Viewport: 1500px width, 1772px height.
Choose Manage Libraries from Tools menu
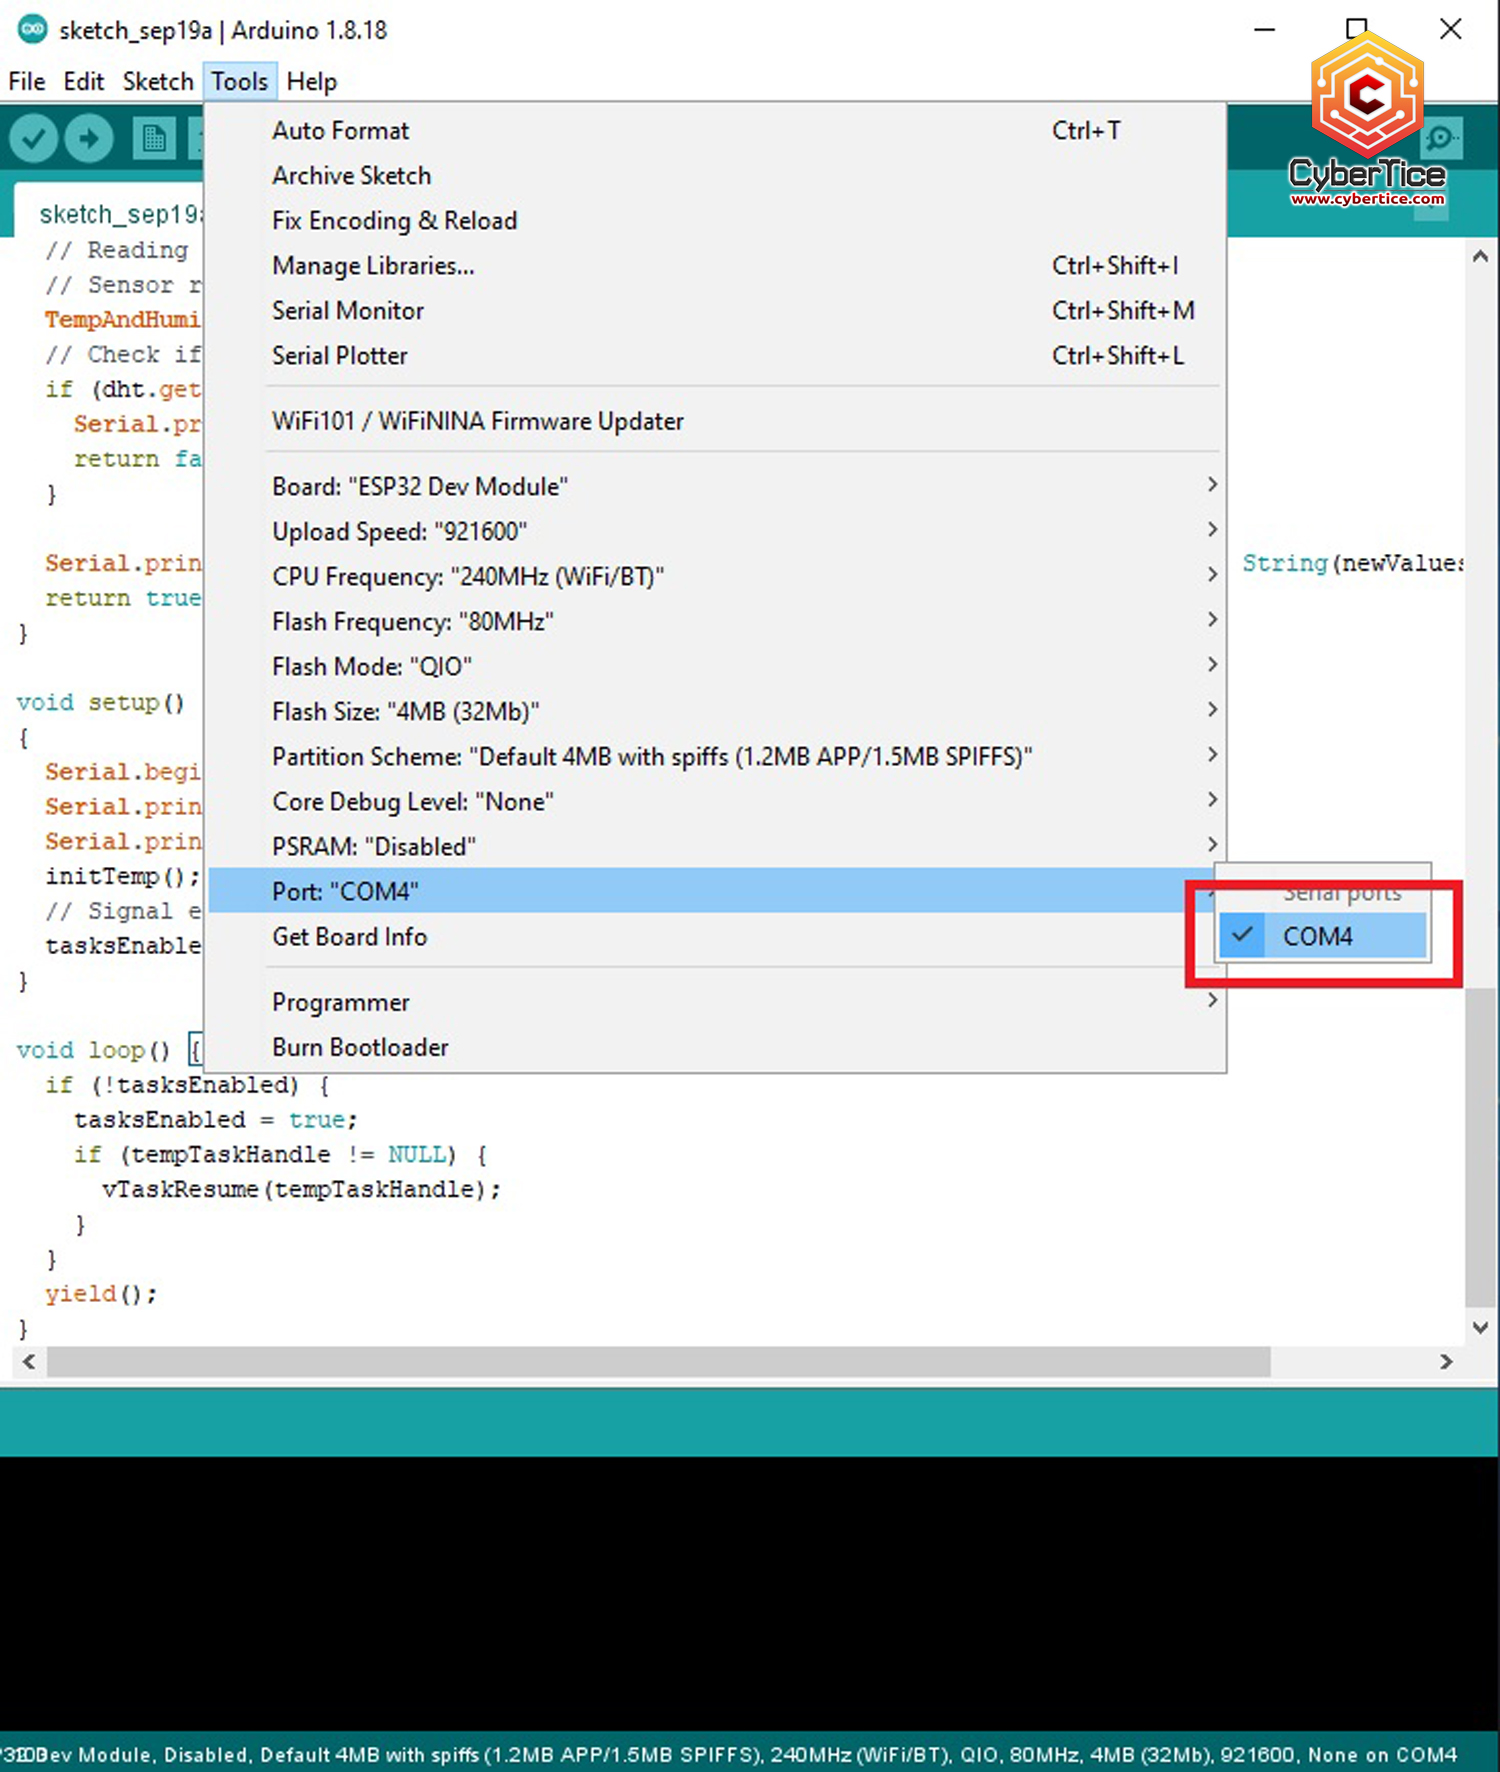pos(373,266)
